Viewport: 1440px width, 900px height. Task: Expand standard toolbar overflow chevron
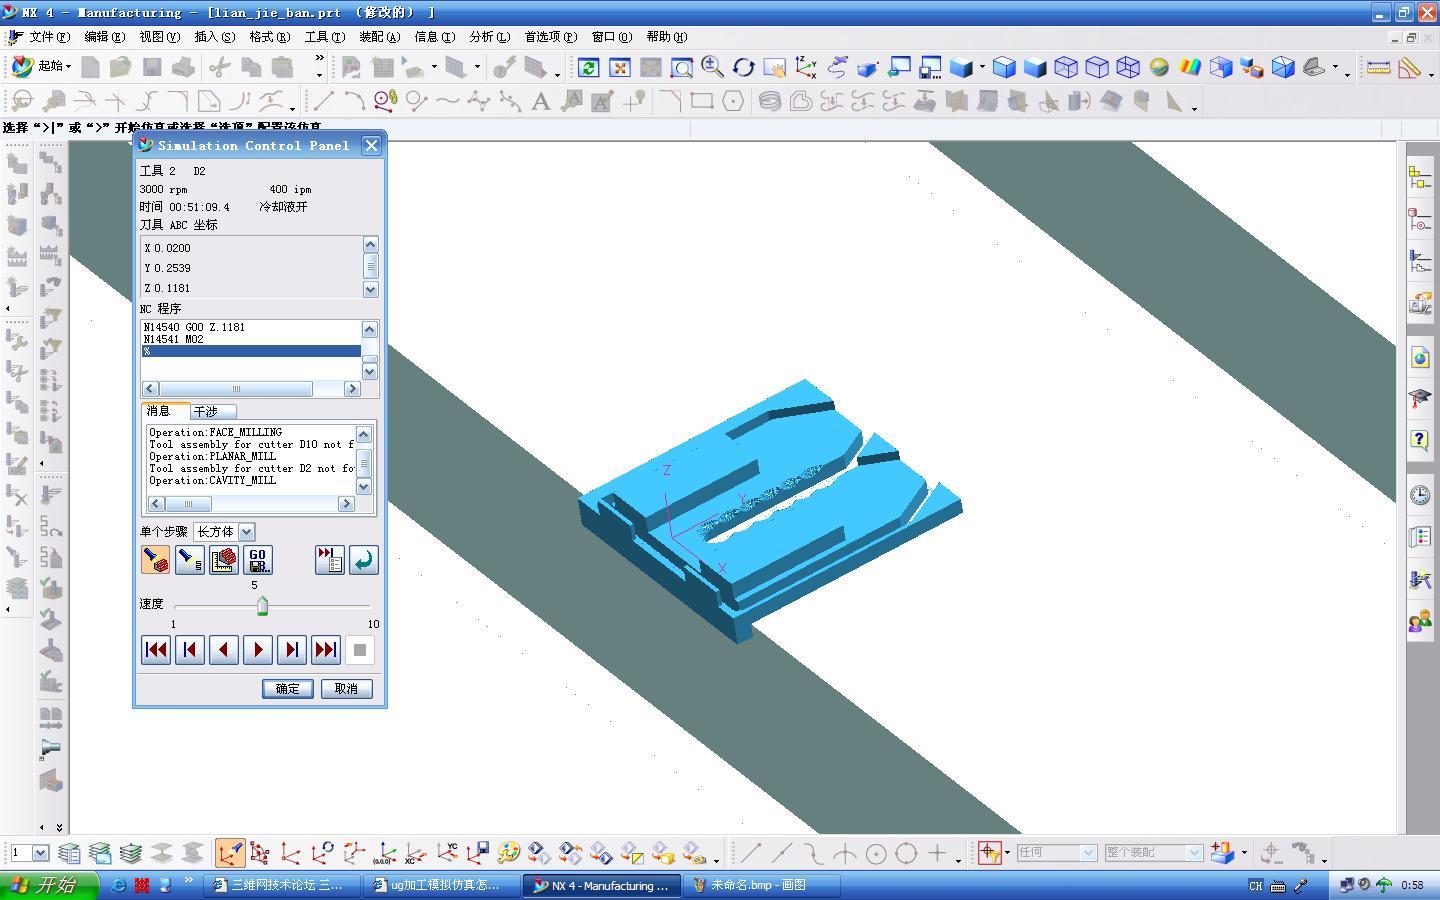[320, 59]
